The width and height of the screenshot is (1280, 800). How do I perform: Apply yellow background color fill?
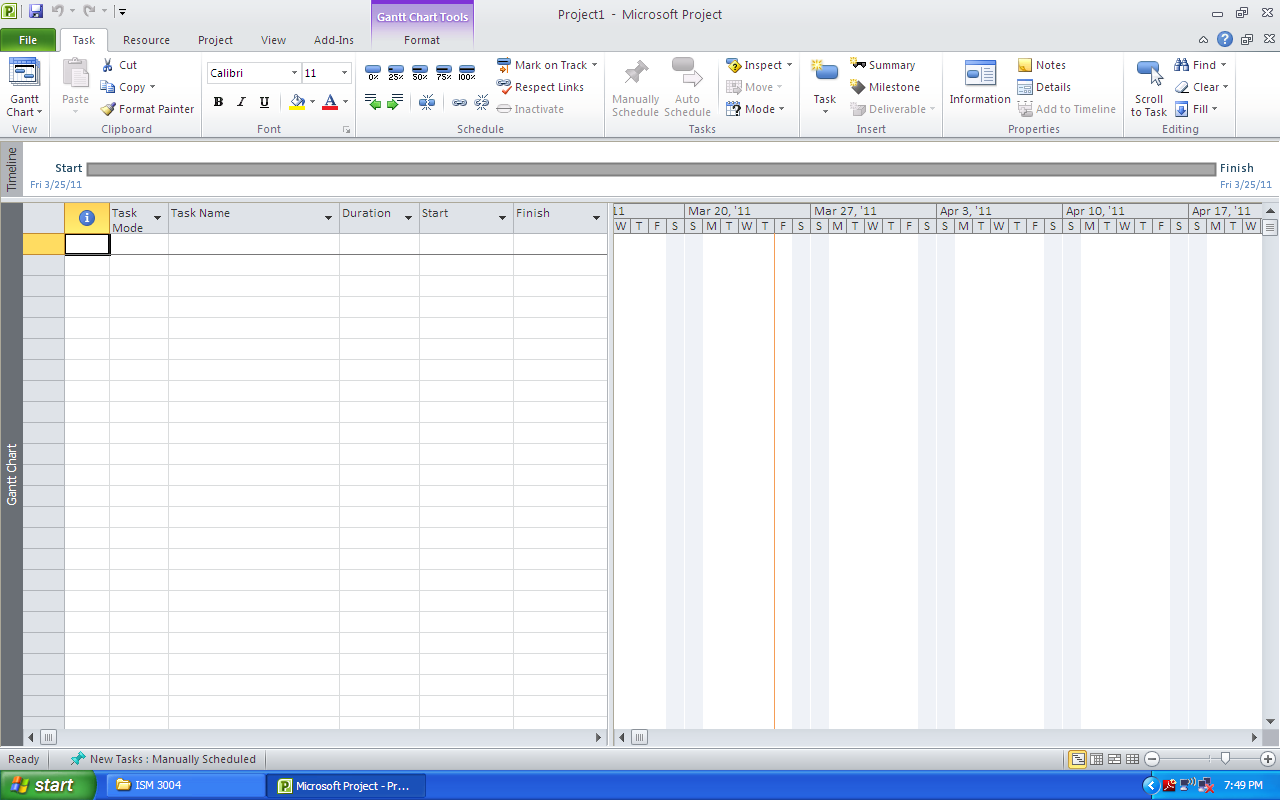pos(297,102)
